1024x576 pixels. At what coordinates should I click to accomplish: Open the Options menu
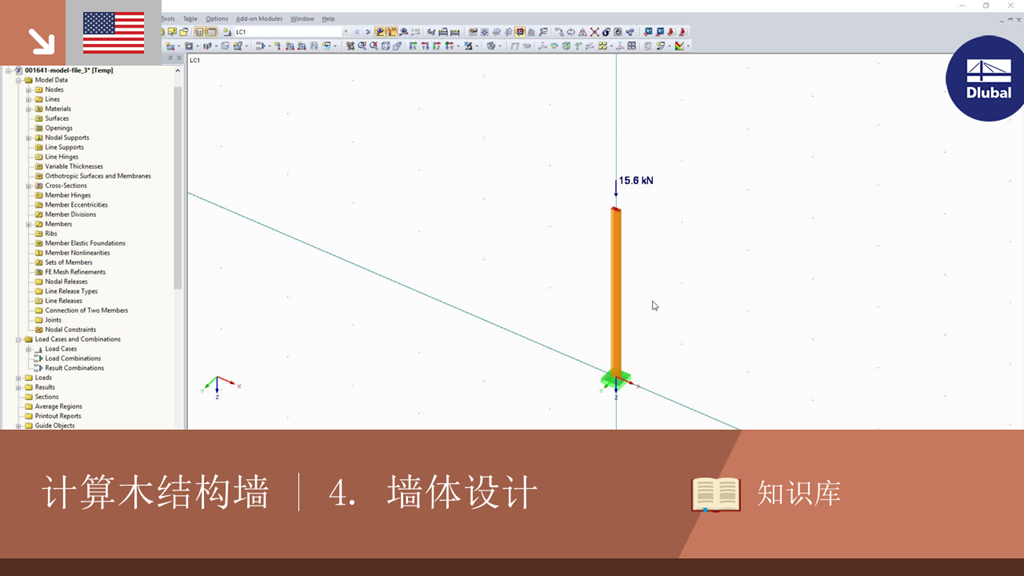[215, 18]
